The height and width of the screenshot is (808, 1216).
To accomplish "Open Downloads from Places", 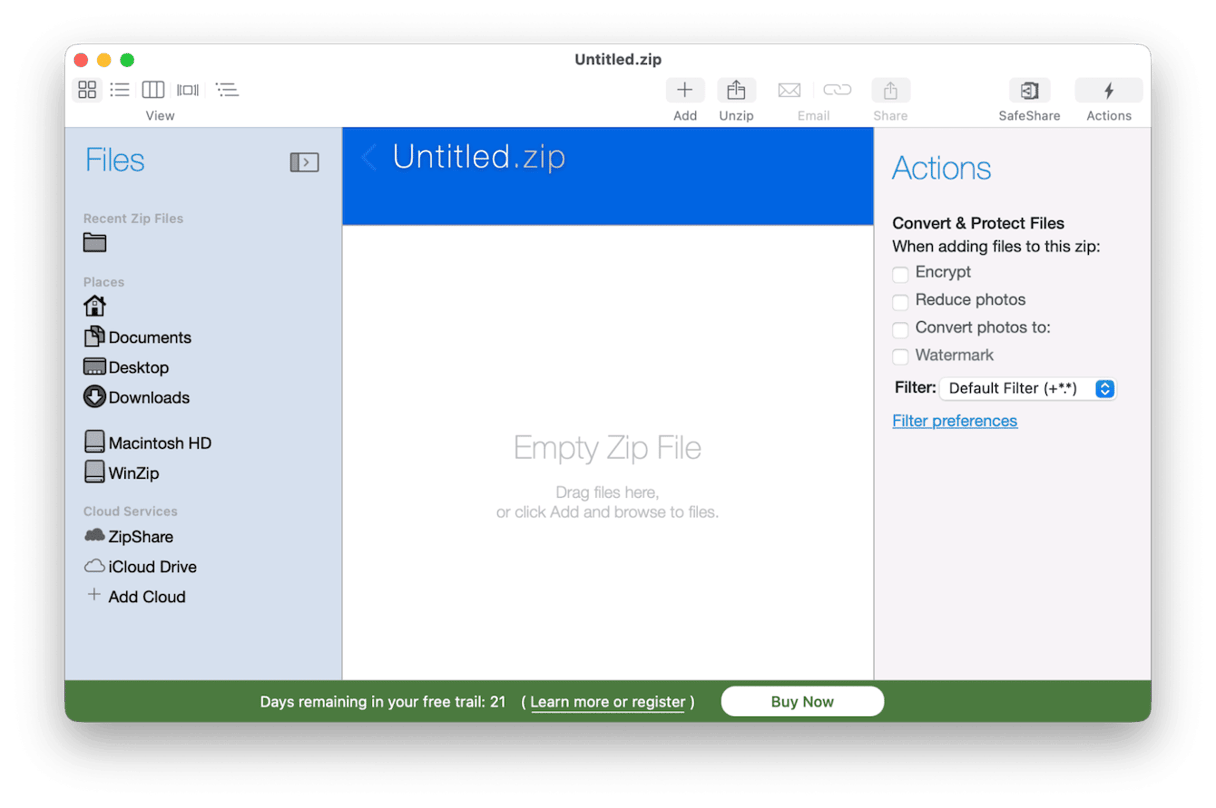I will point(146,397).
